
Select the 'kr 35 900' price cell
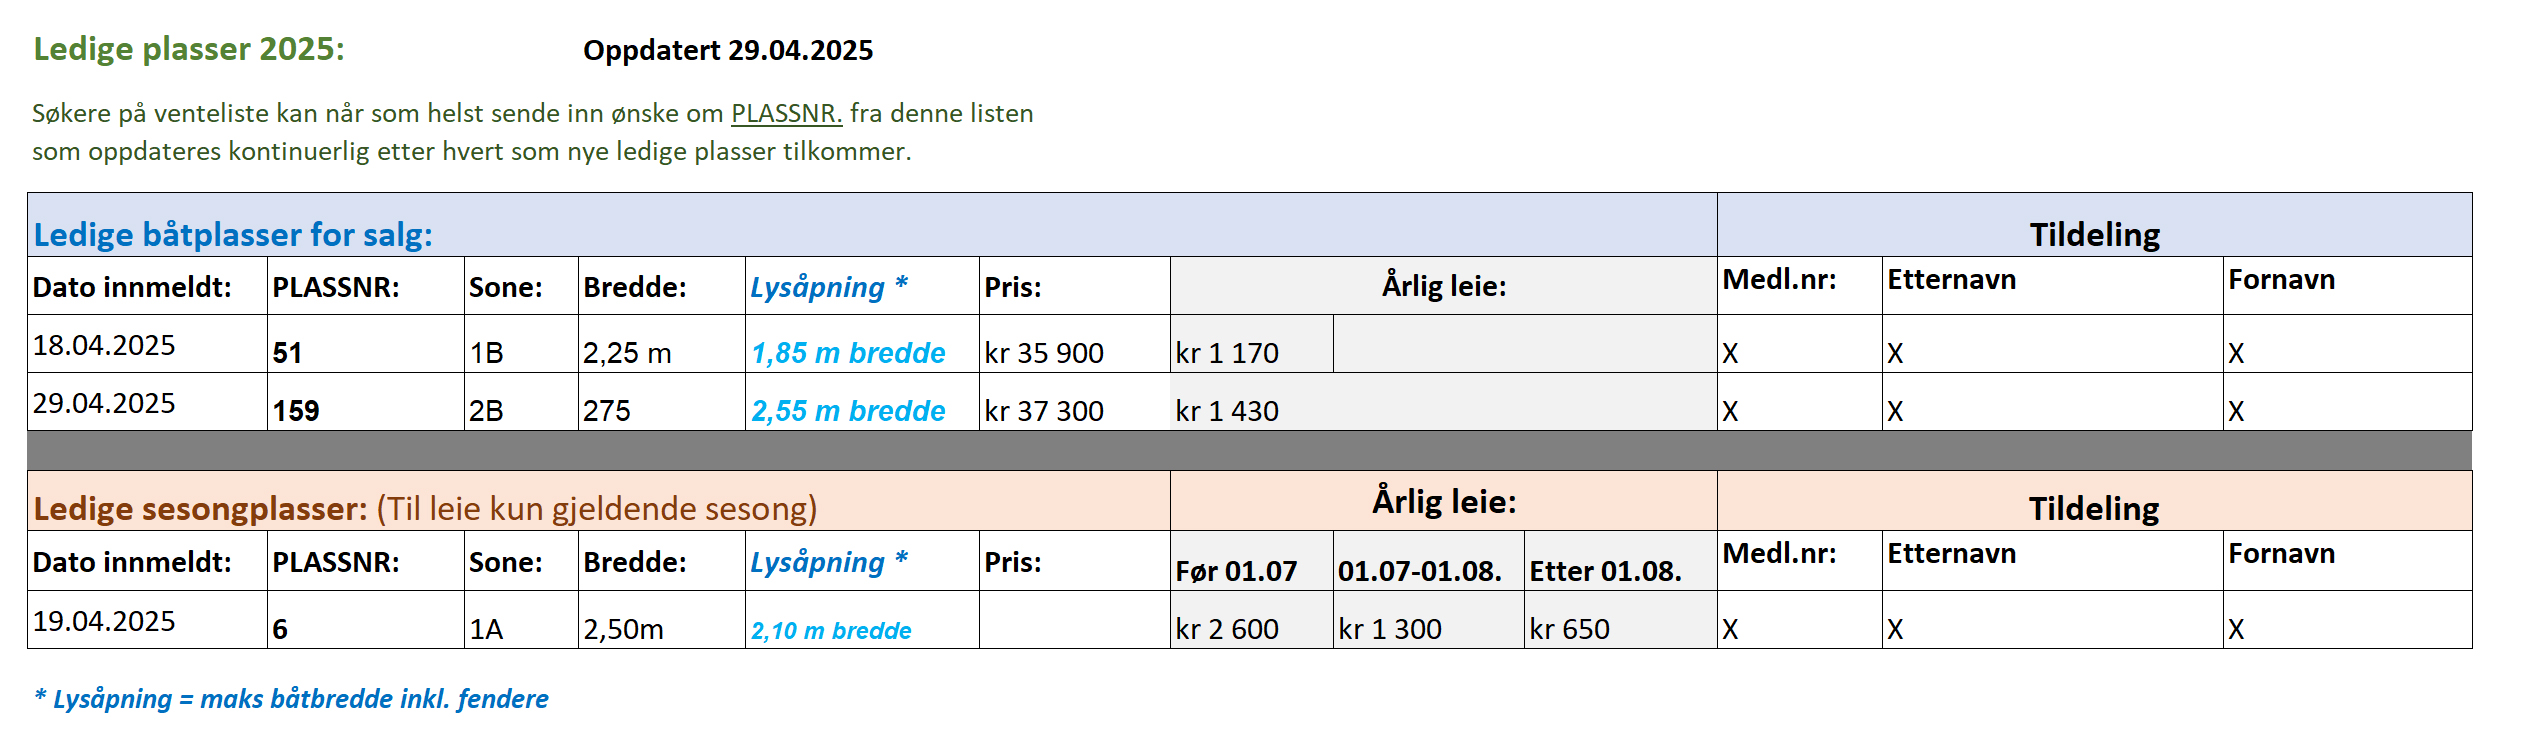pos(1074,344)
